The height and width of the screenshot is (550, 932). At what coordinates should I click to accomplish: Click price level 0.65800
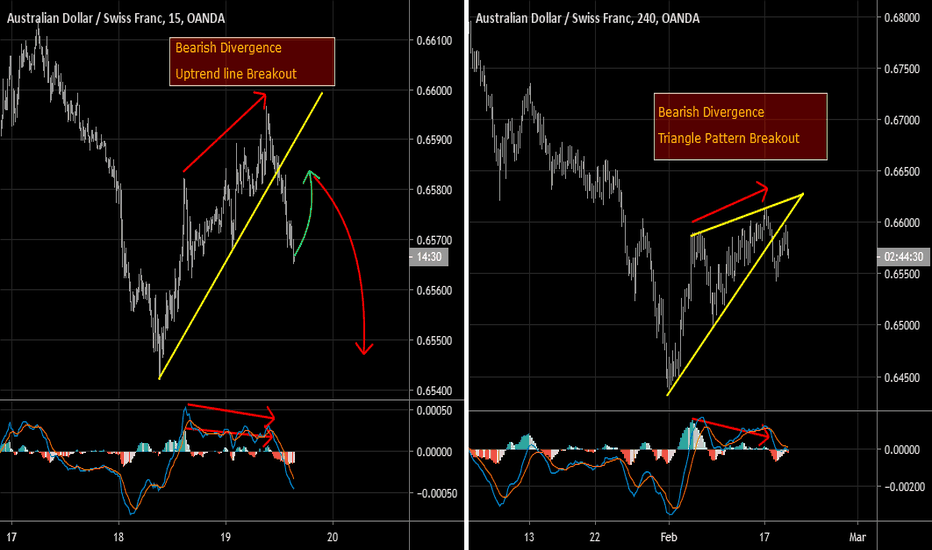point(434,190)
